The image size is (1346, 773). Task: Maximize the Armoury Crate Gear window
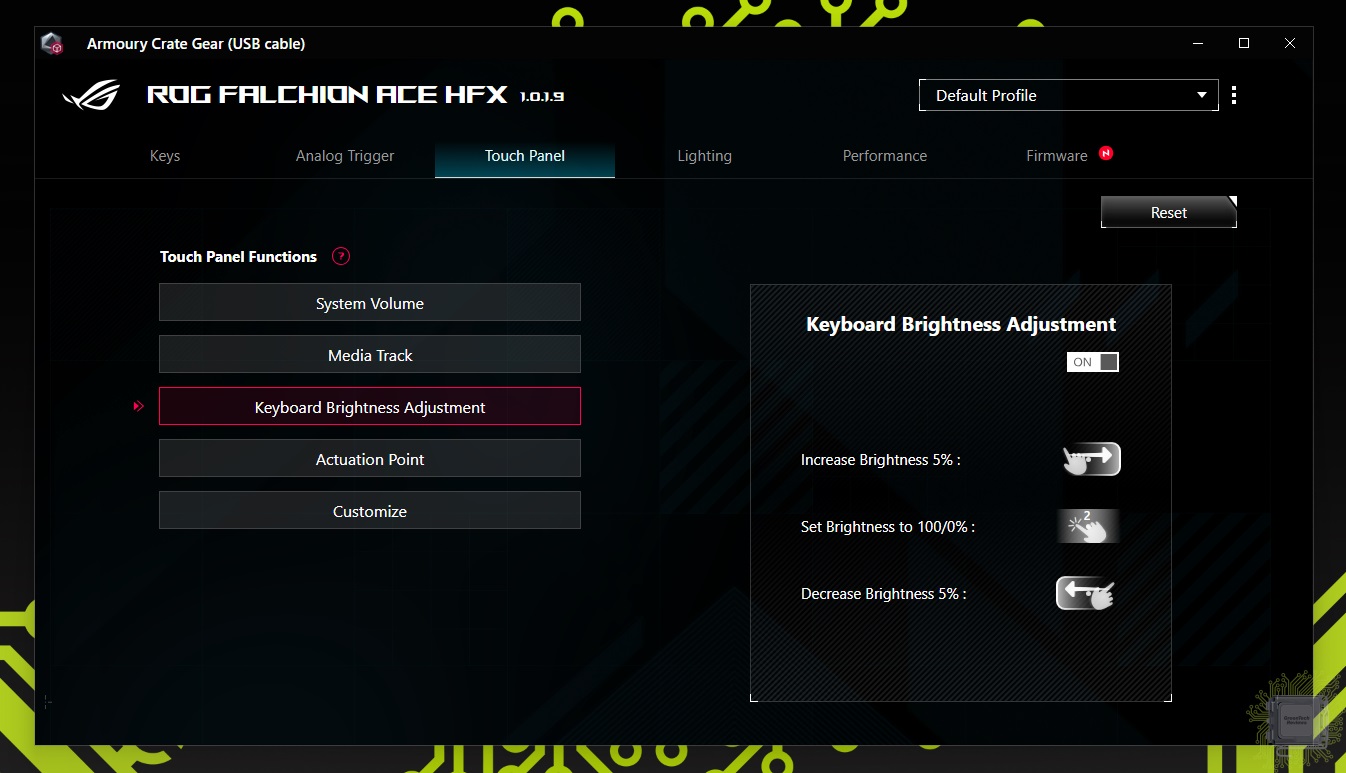[1244, 43]
